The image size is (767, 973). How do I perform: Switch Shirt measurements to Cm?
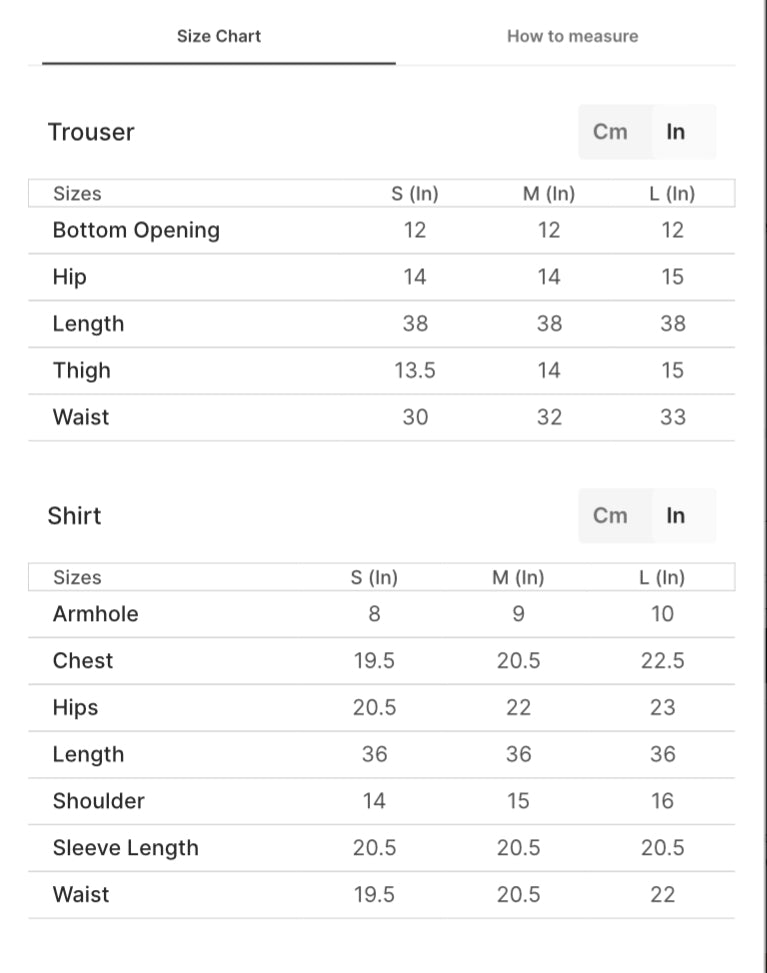coord(610,516)
